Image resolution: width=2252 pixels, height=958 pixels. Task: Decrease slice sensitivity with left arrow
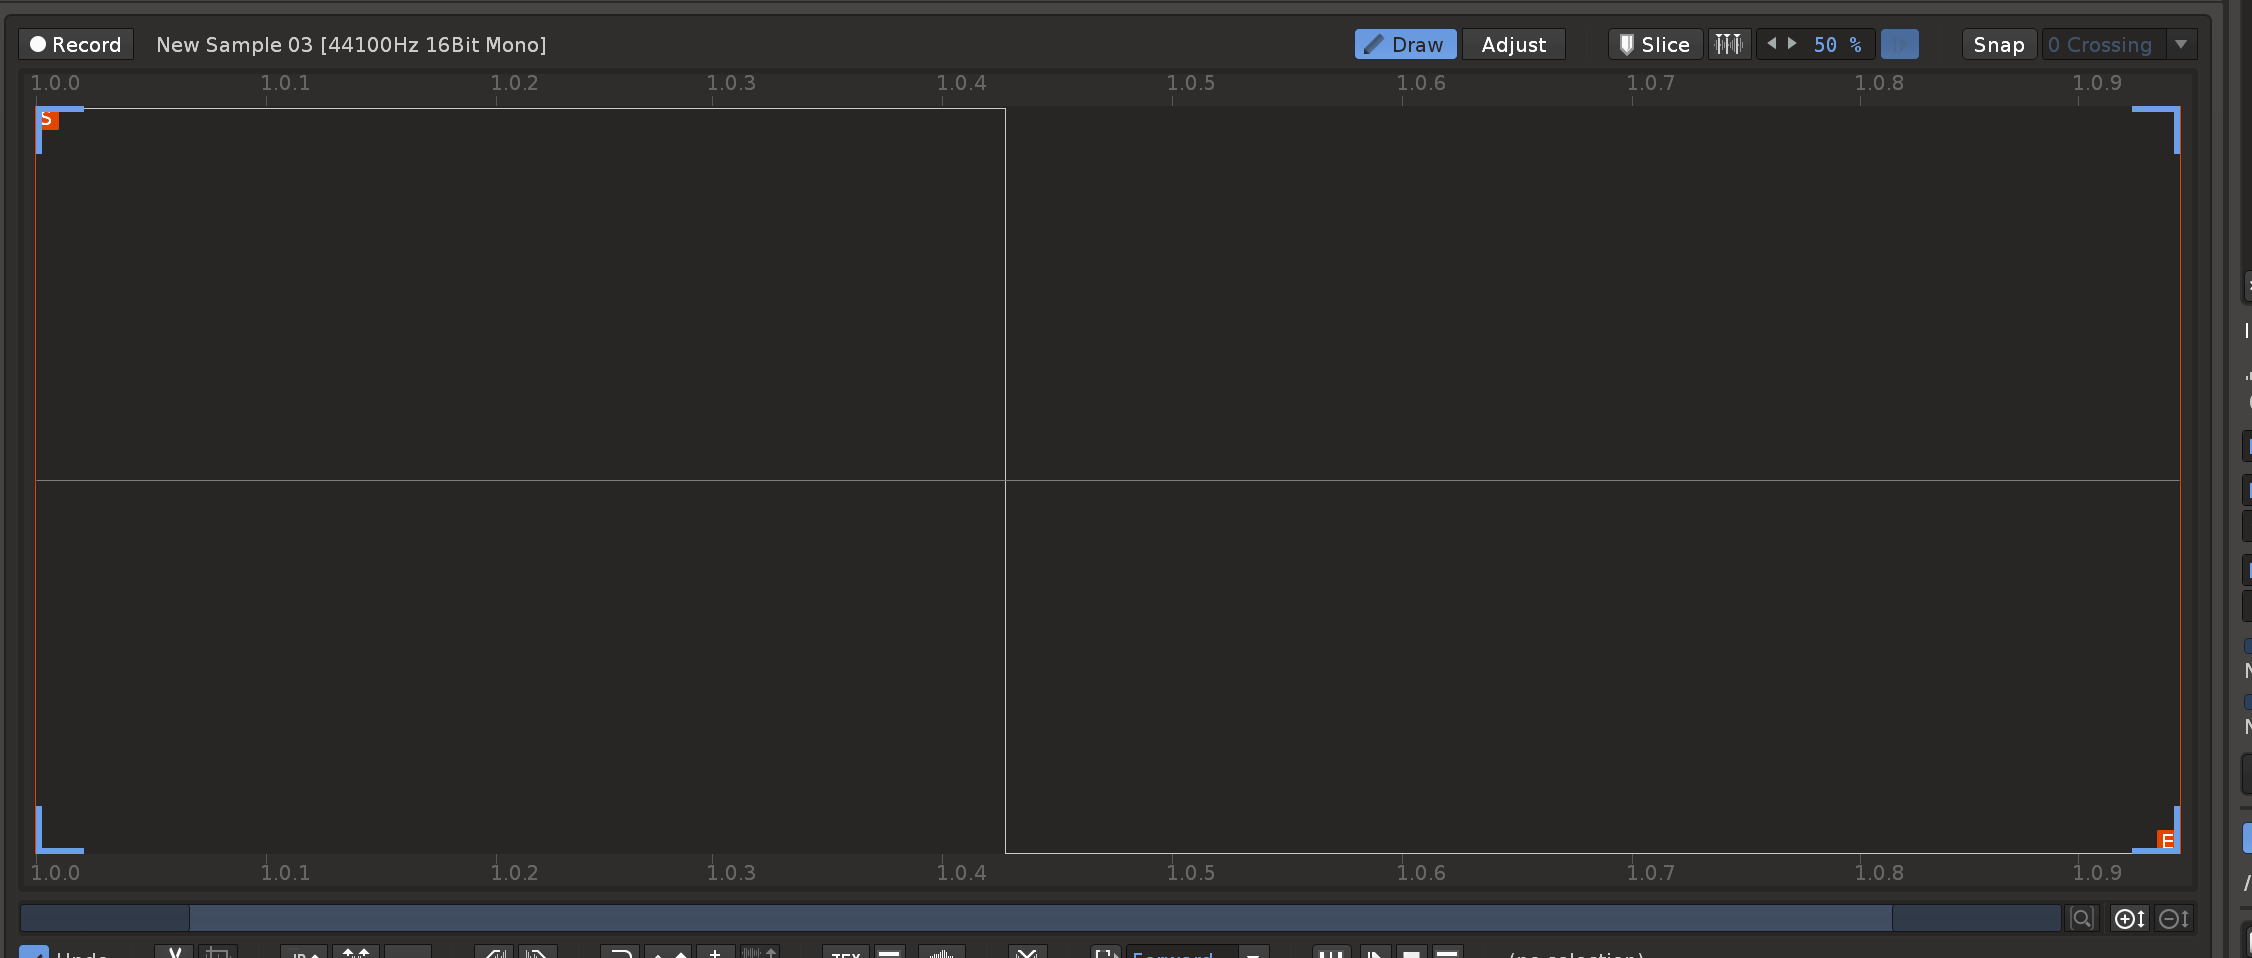pos(1771,44)
